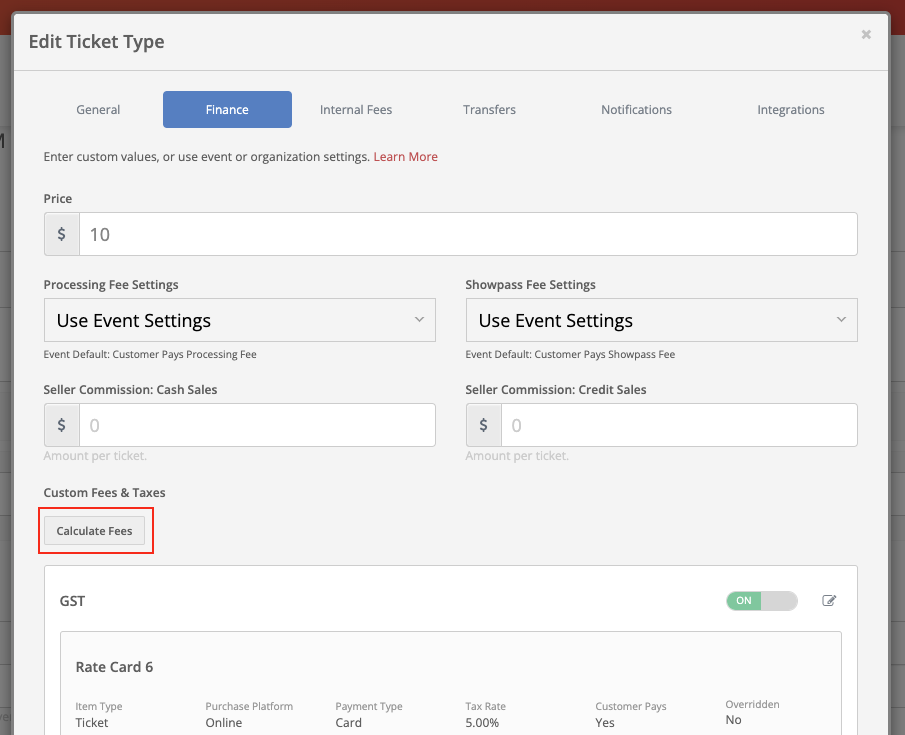Toggle the GST tax switch off

click(762, 600)
